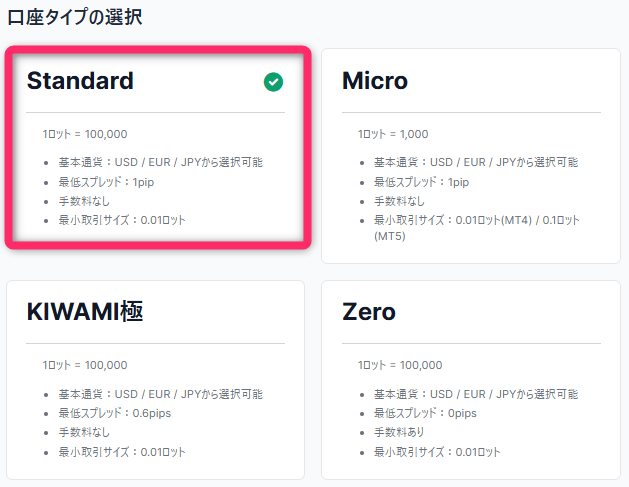Click the Standard heading text

click(x=80, y=81)
